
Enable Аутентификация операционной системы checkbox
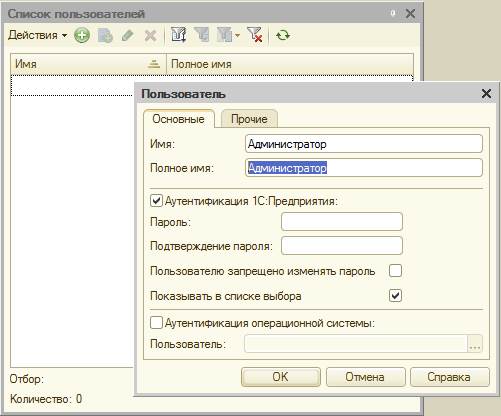pos(156,323)
